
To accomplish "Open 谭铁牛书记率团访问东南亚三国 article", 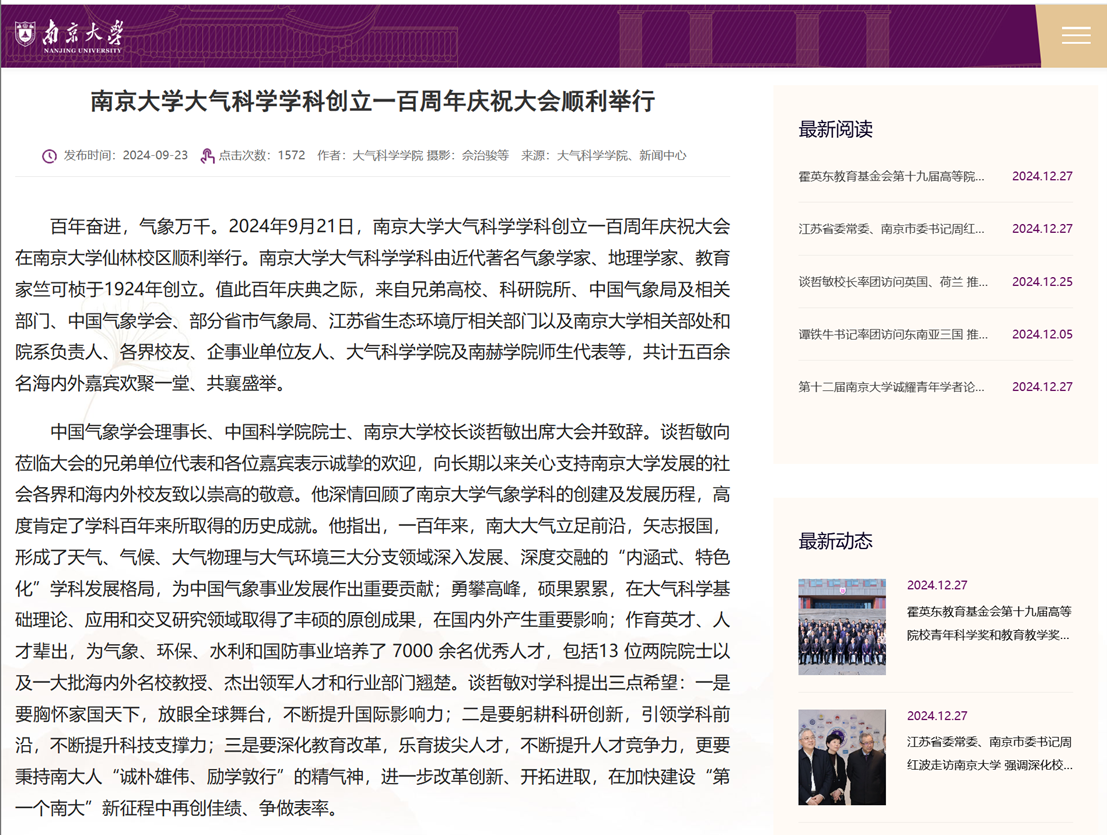I will tap(891, 334).
